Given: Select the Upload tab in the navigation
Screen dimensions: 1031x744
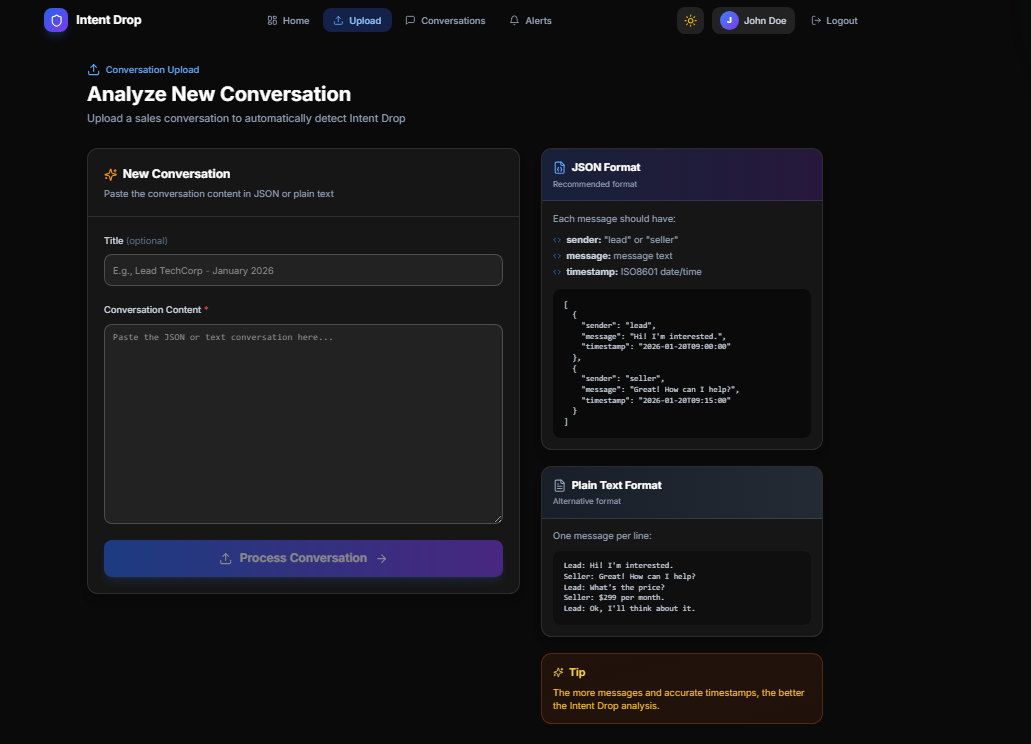Looking at the screenshot, I should pyautogui.click(x=357, y=20).
